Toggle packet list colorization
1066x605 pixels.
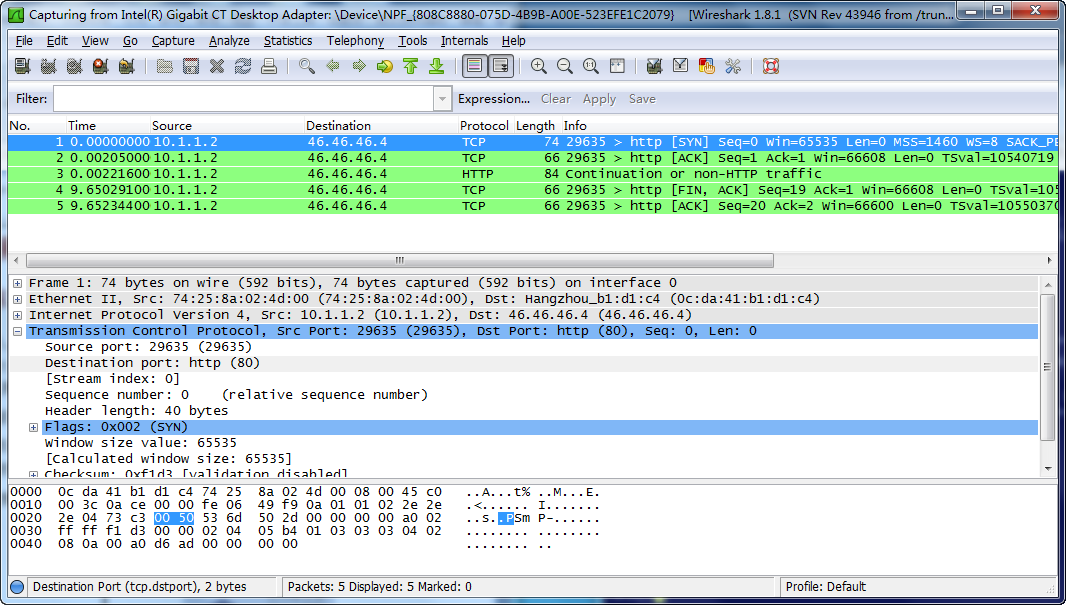[x=475, y=66]
